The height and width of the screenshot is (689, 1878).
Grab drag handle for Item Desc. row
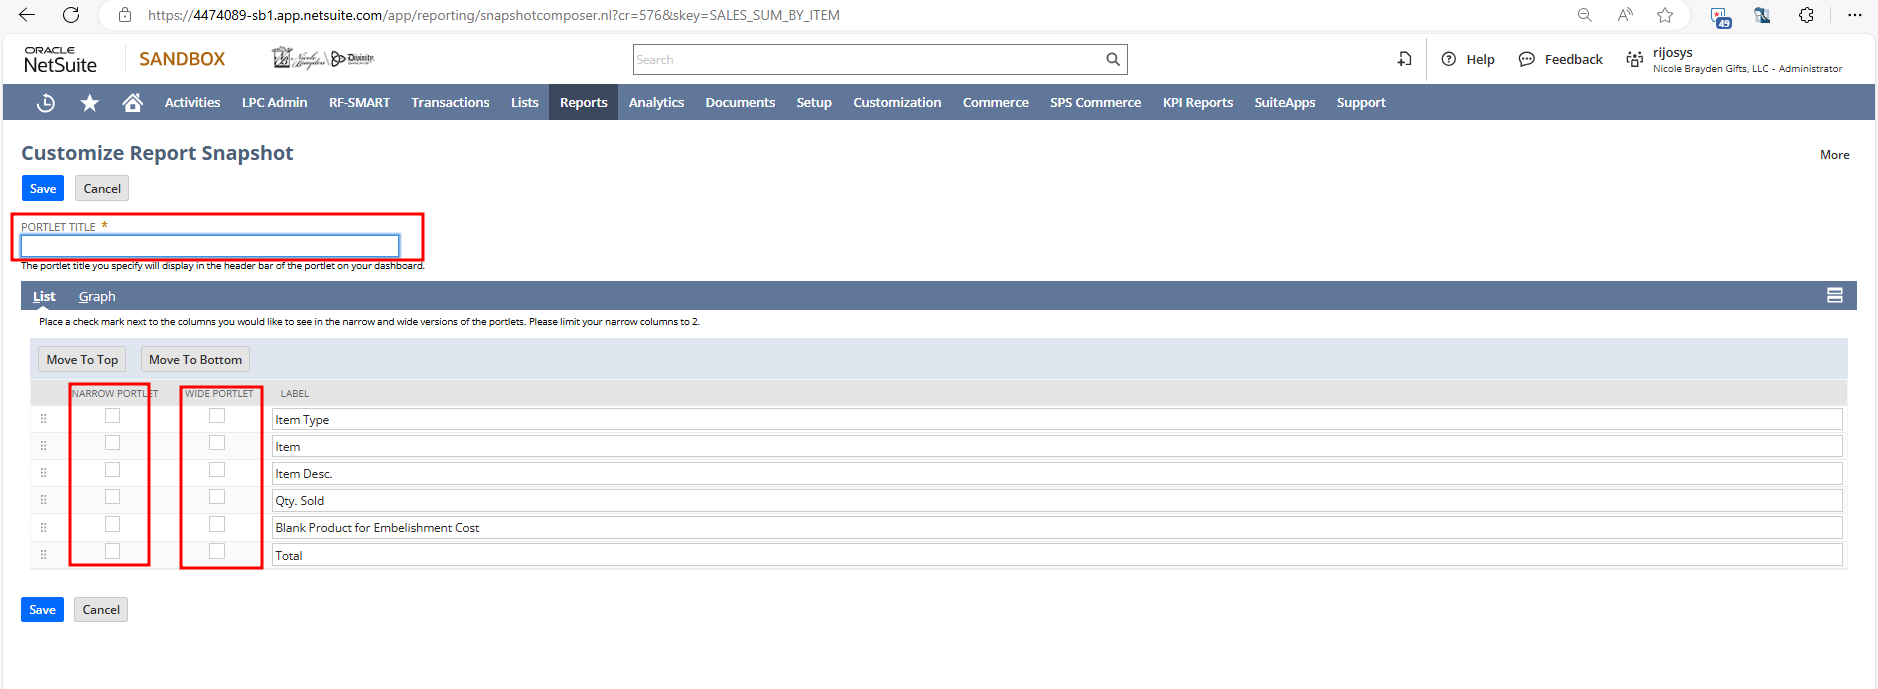point(44,473)
